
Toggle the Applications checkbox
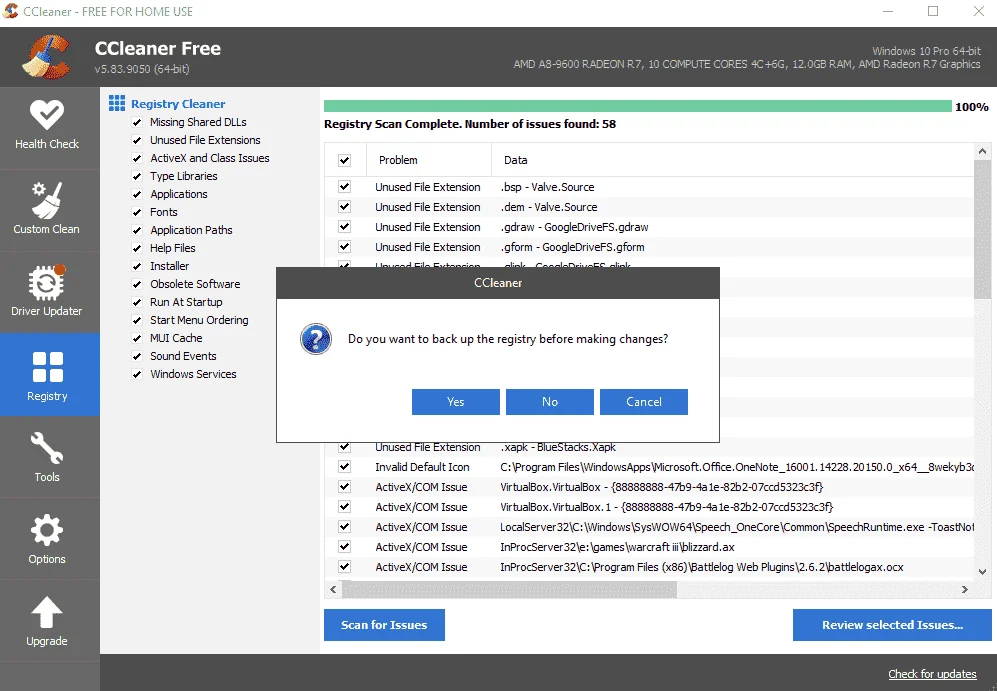[137, 194]
